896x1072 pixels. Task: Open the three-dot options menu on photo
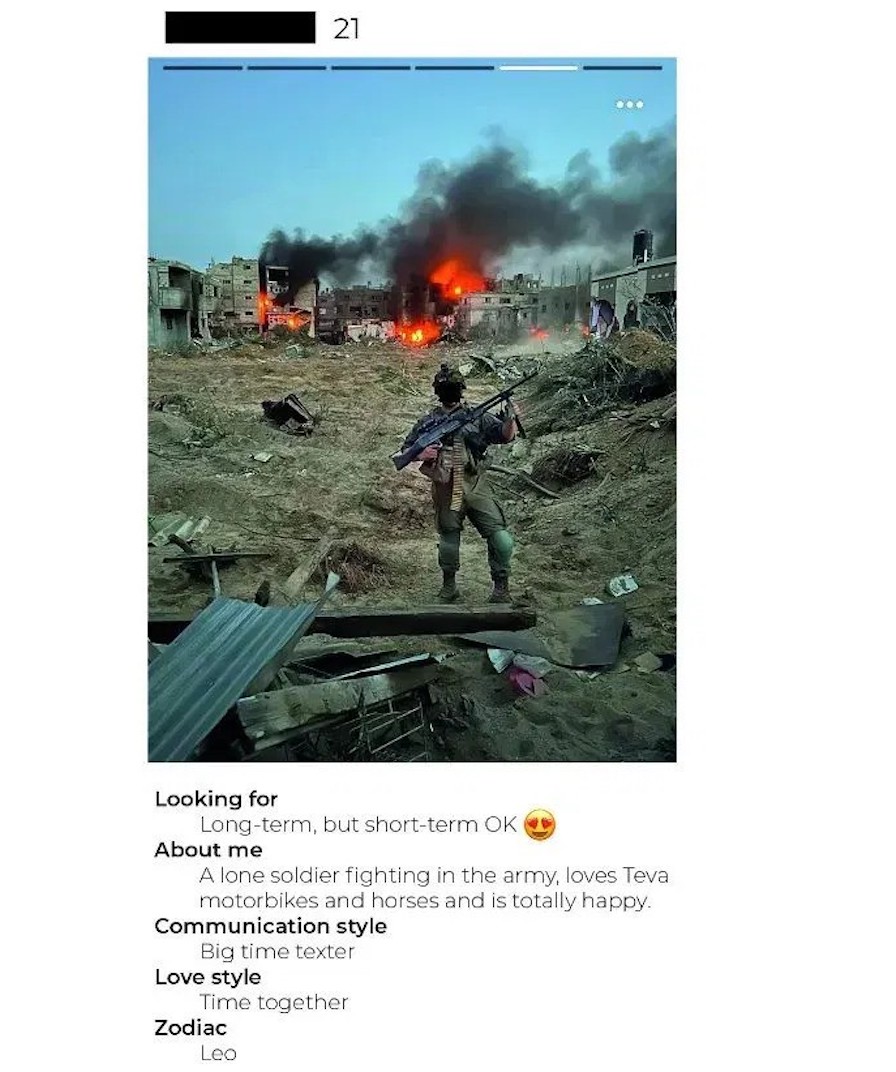[x=629, y=105]
